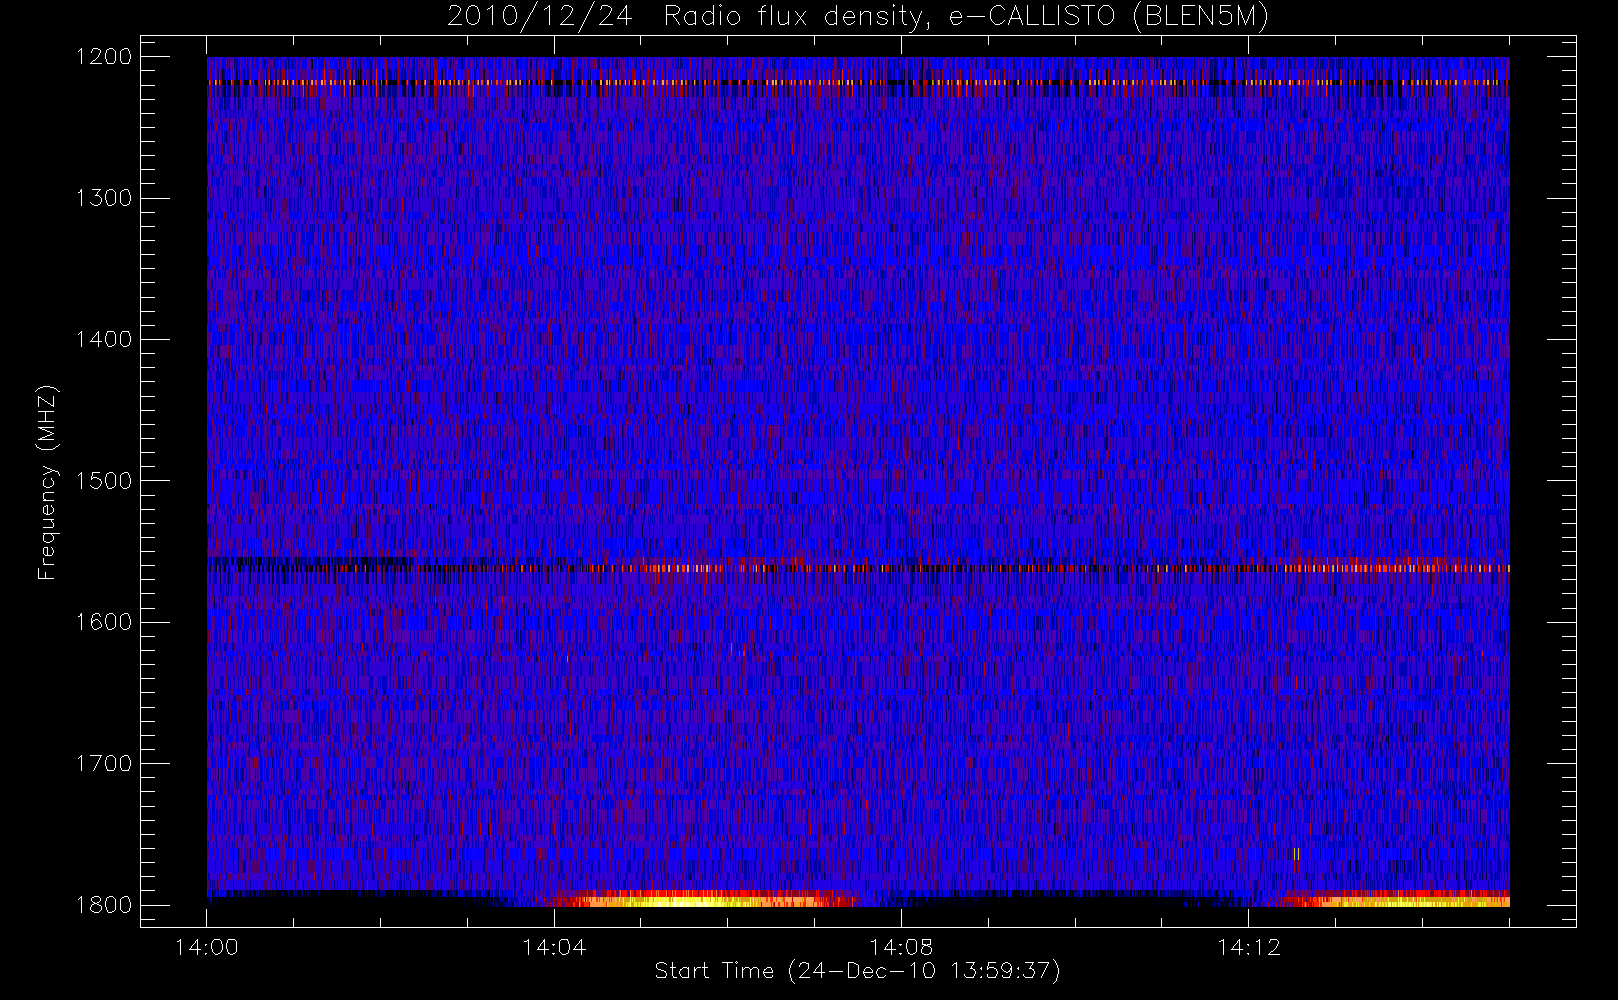Click the 14:08 time tick label

coord(901,947)
